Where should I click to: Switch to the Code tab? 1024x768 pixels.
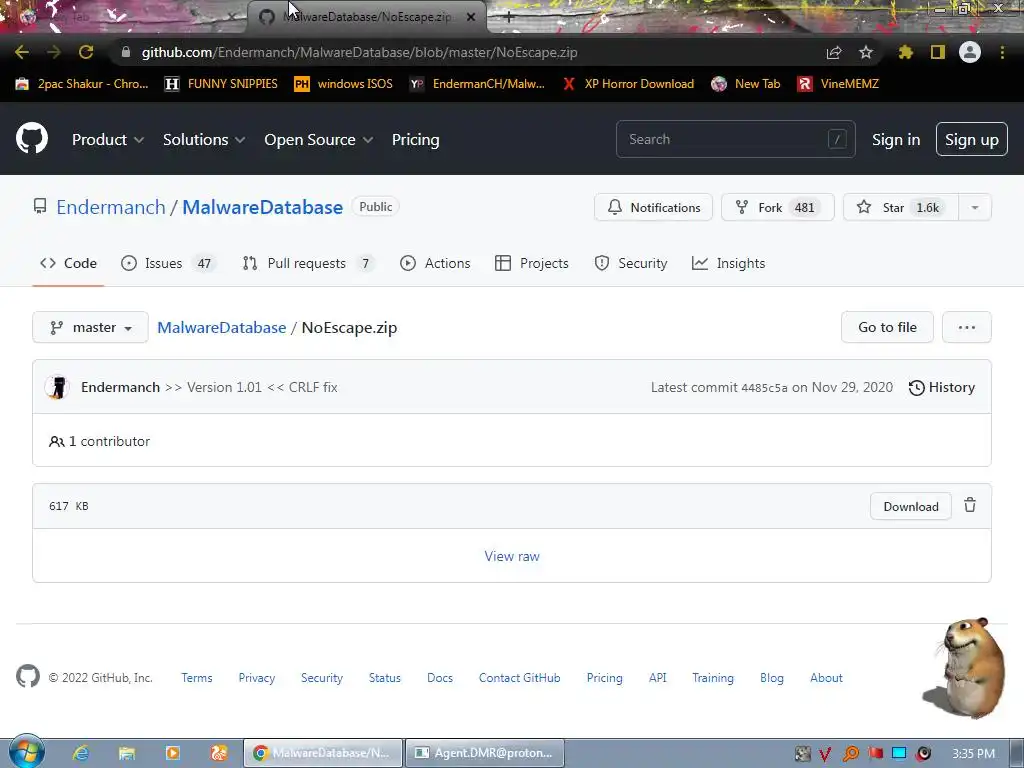pyautogui.click(x=69, y=263)
